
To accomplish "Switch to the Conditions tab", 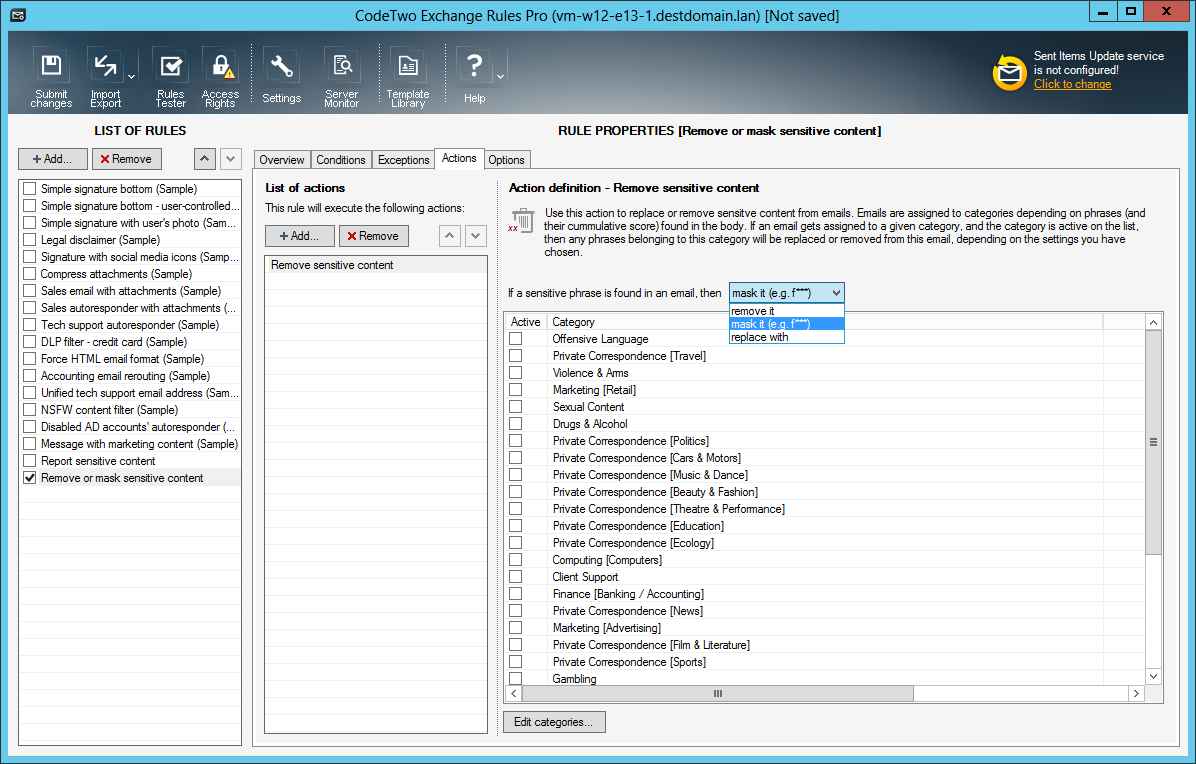I will click(341, 159).
